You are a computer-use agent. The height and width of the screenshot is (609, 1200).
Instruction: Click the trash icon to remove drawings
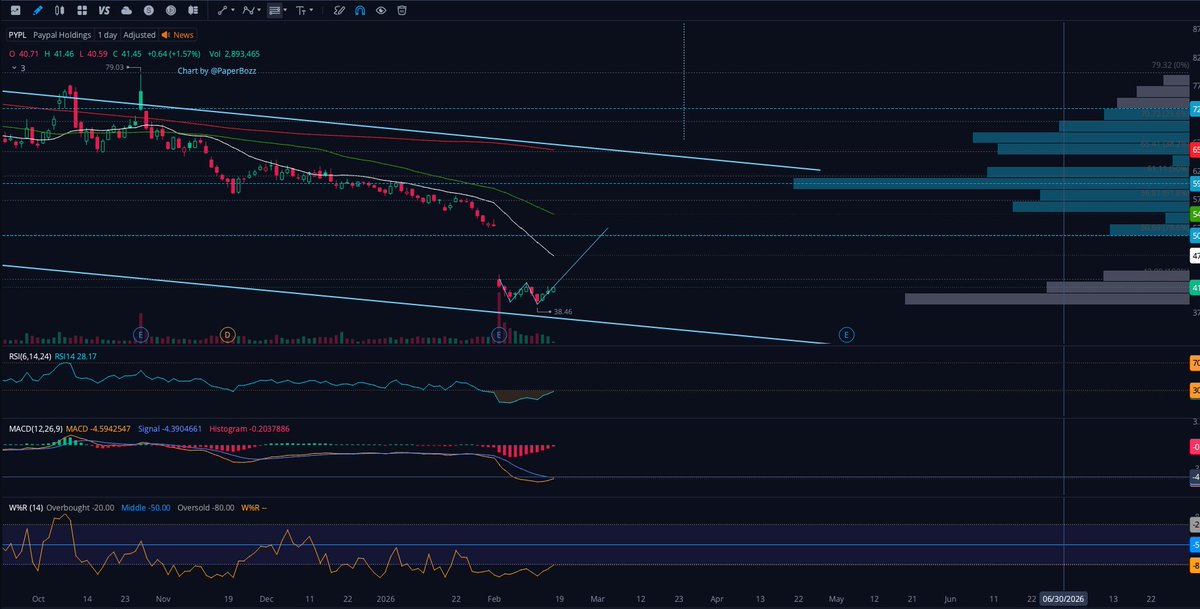pos(400,11)
